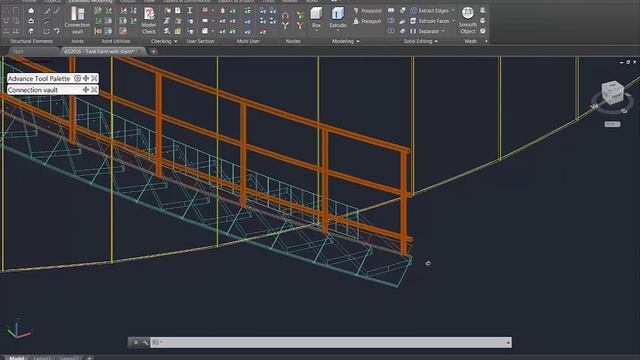This screenshot has height=360, width=640.
Task: Select the arch-shaped icon in Nodes panel
Action: tap(285, 16)
